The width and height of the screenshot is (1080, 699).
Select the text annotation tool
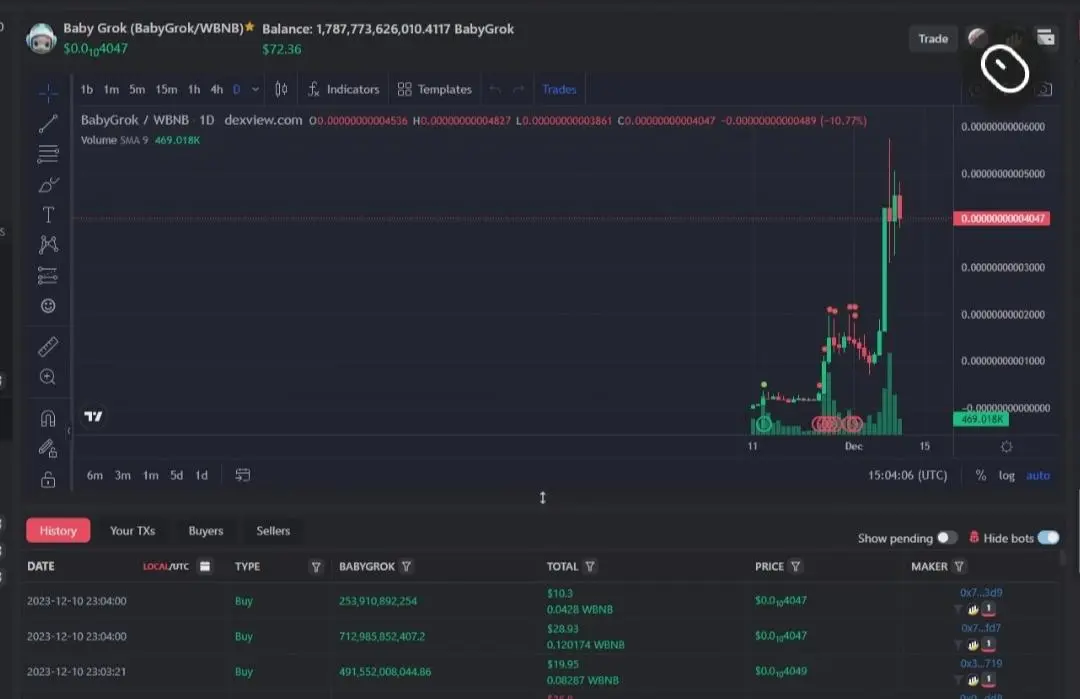point(48,215)
